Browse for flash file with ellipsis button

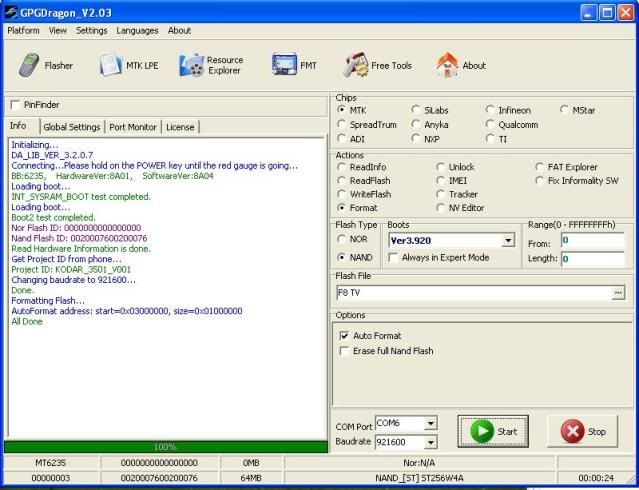coord(618,293)
